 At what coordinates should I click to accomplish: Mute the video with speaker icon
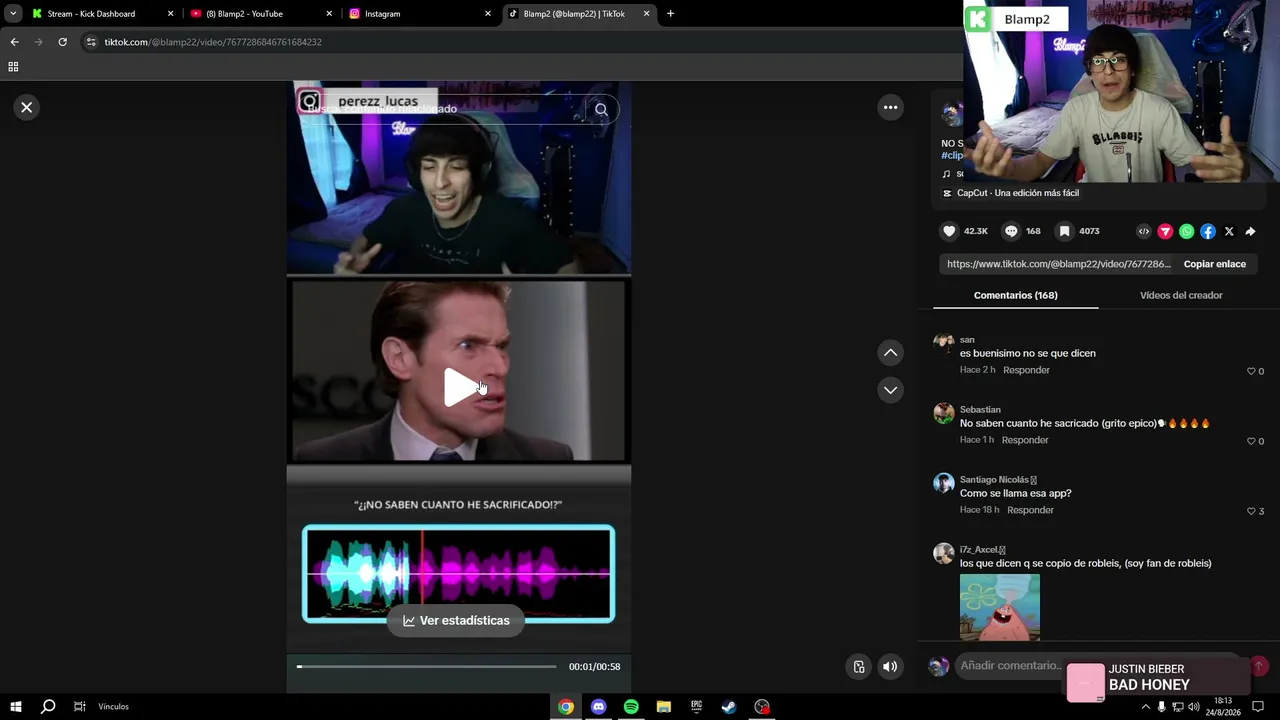890,667
